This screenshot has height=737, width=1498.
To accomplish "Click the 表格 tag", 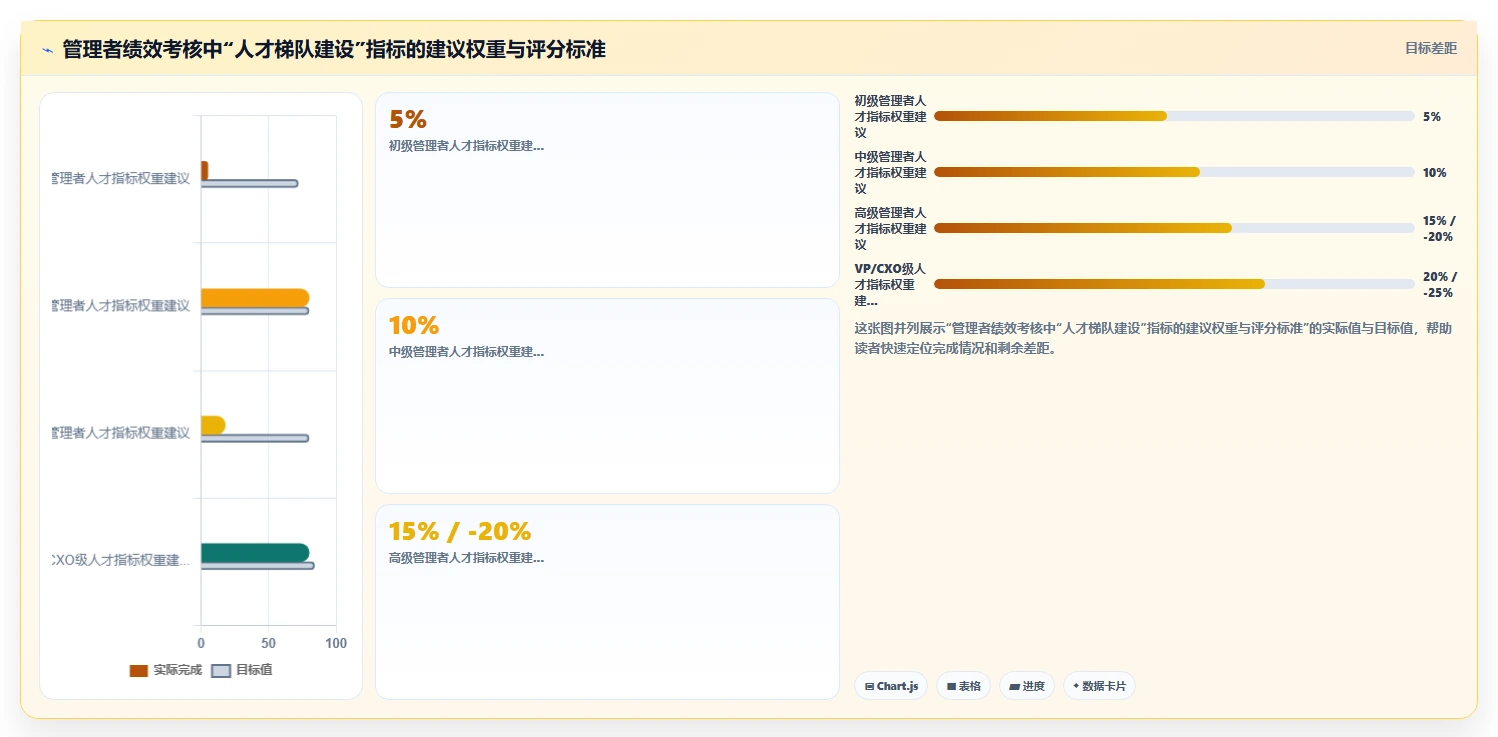I will click(963, 686).
